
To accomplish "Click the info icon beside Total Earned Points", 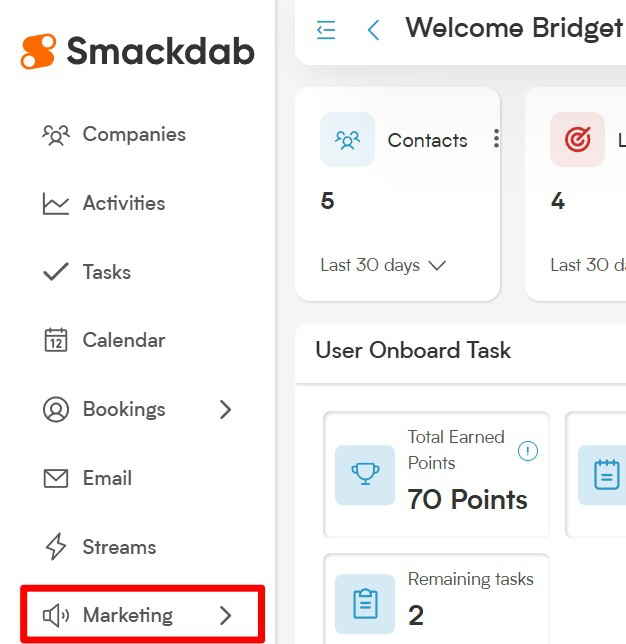I will pos(528,451).
